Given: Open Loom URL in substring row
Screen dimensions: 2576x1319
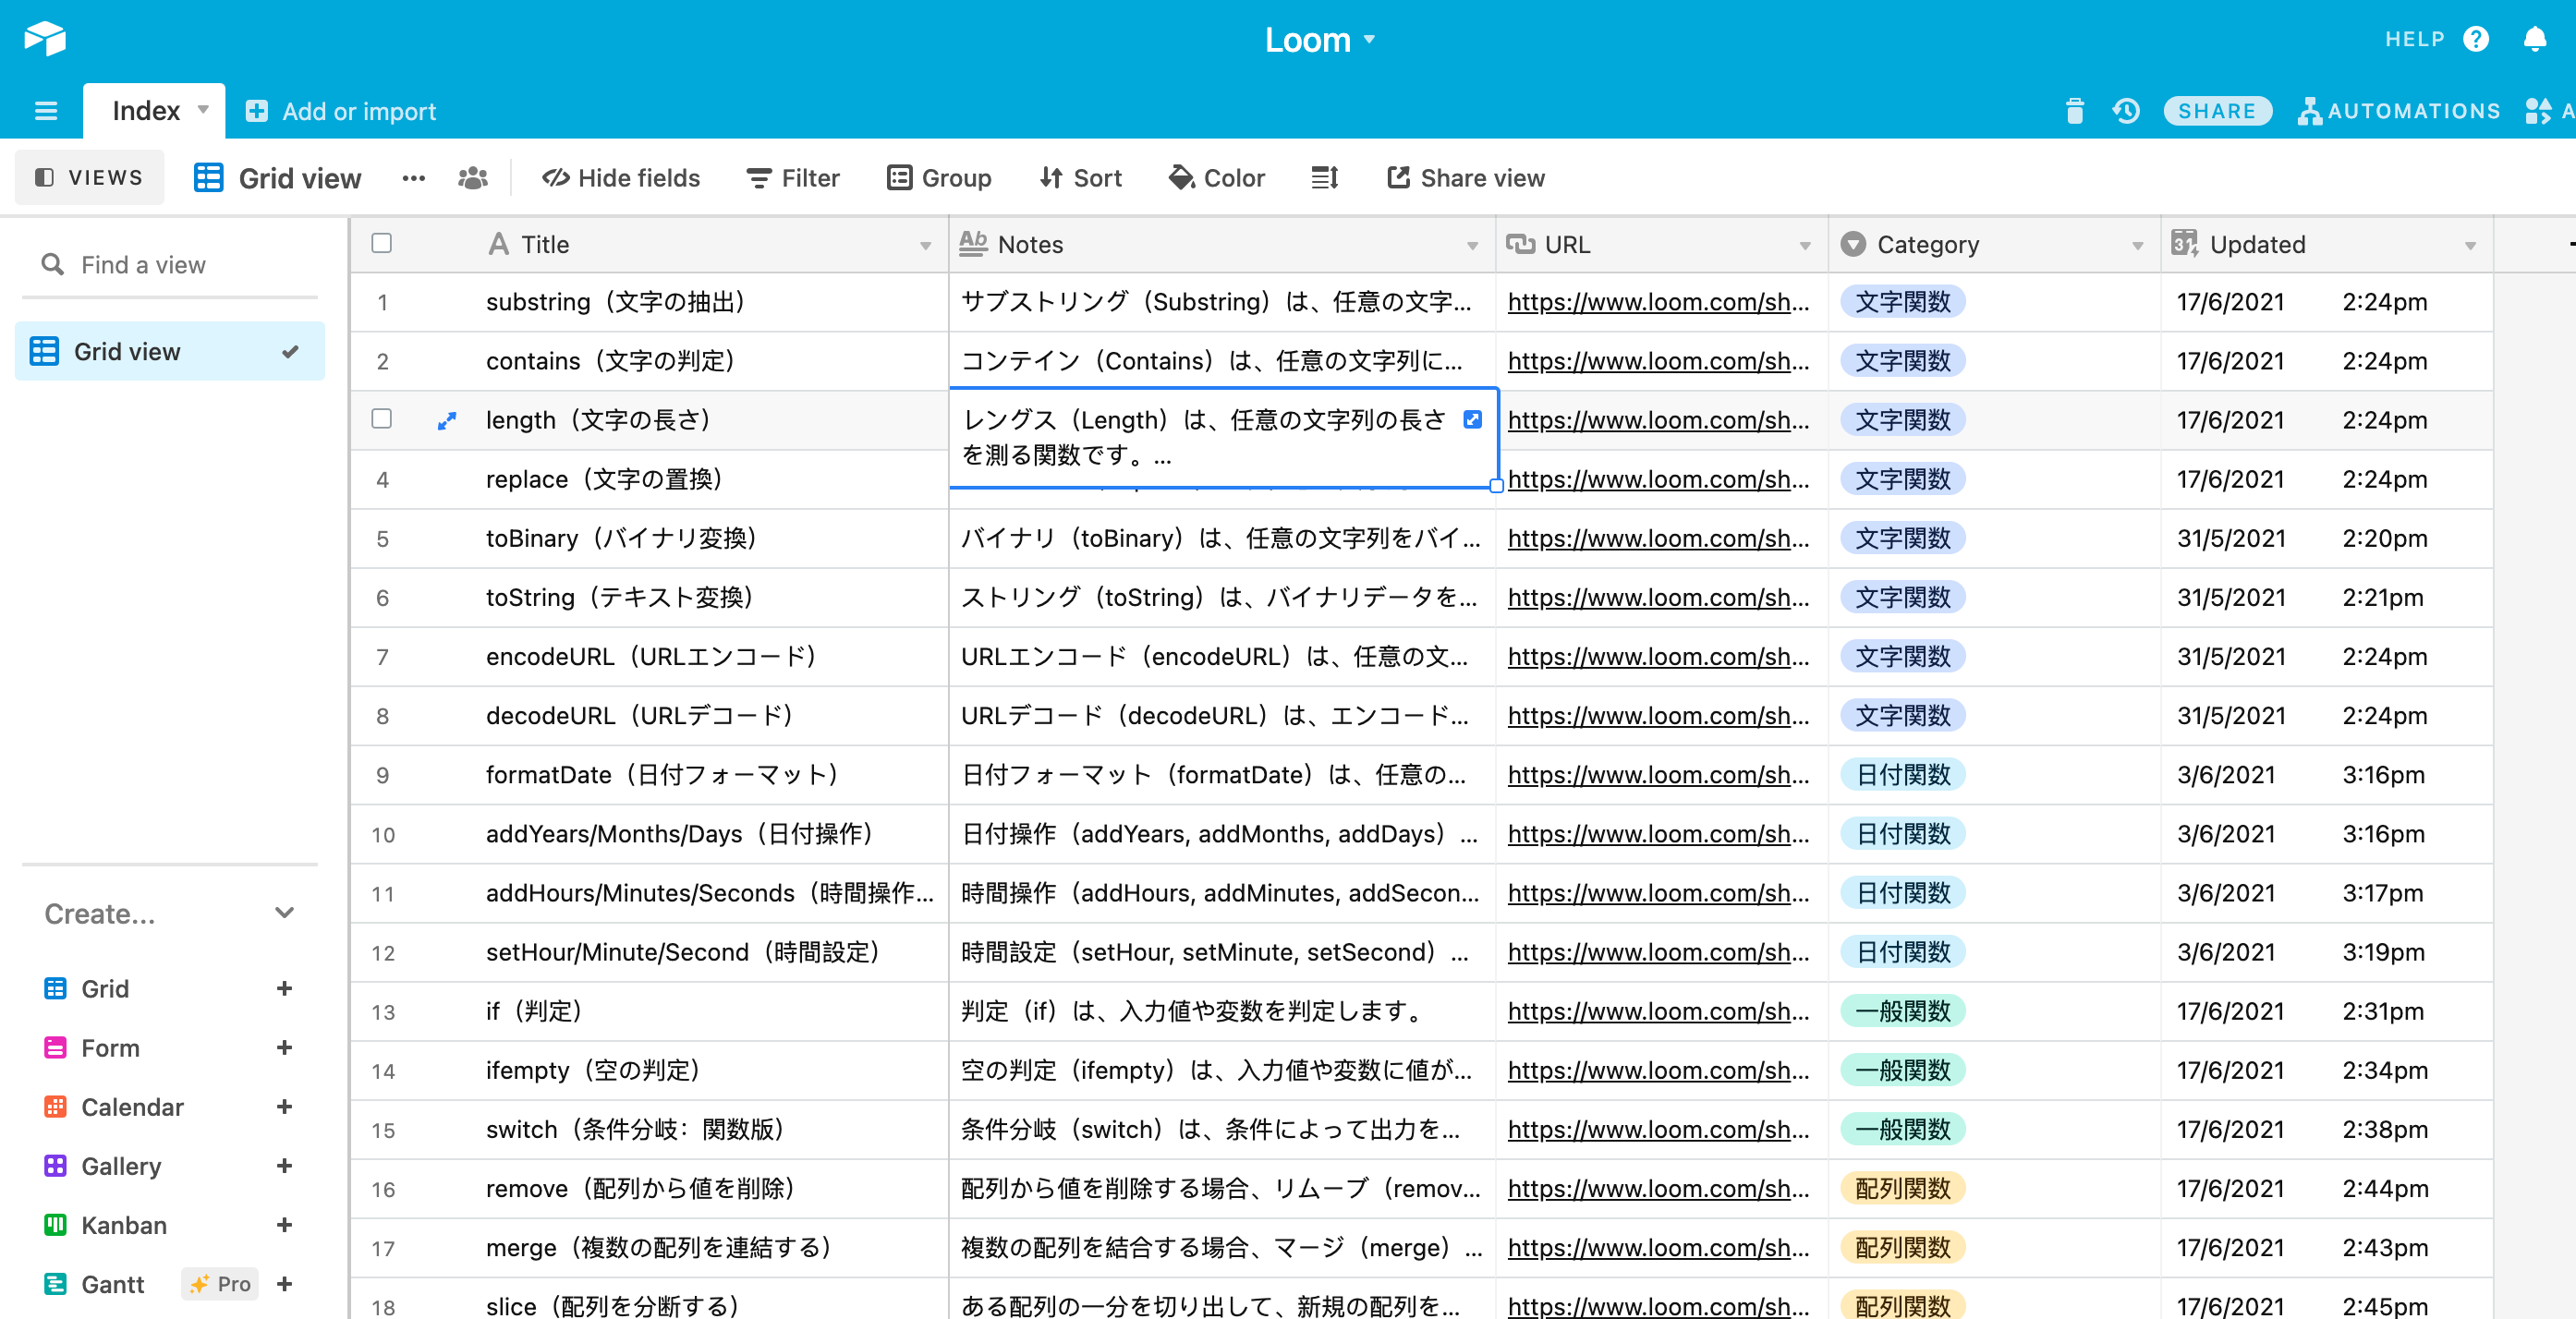Looking at the screenshot, I should (x=1658, y=302).
